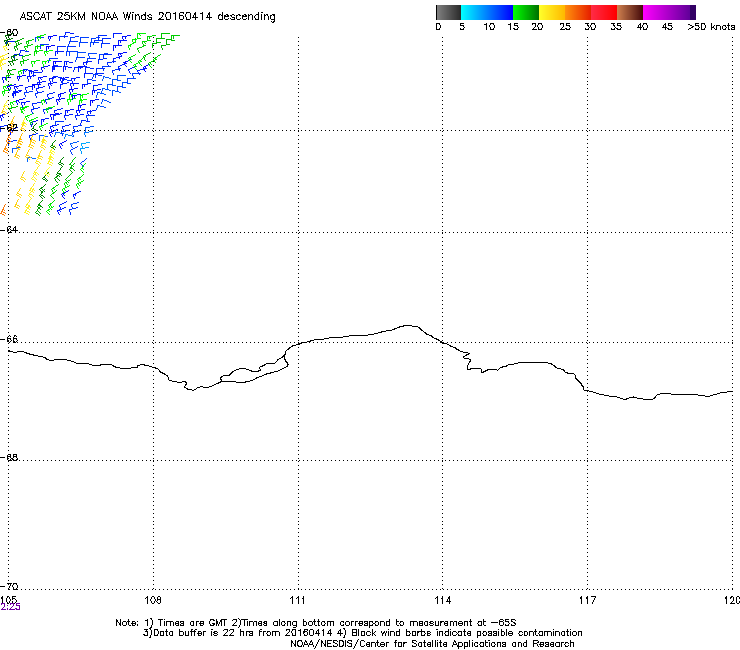This screenshot has width=740, height=650.
Task: Click the latitude label '-64'
Action: pos(9,229)
